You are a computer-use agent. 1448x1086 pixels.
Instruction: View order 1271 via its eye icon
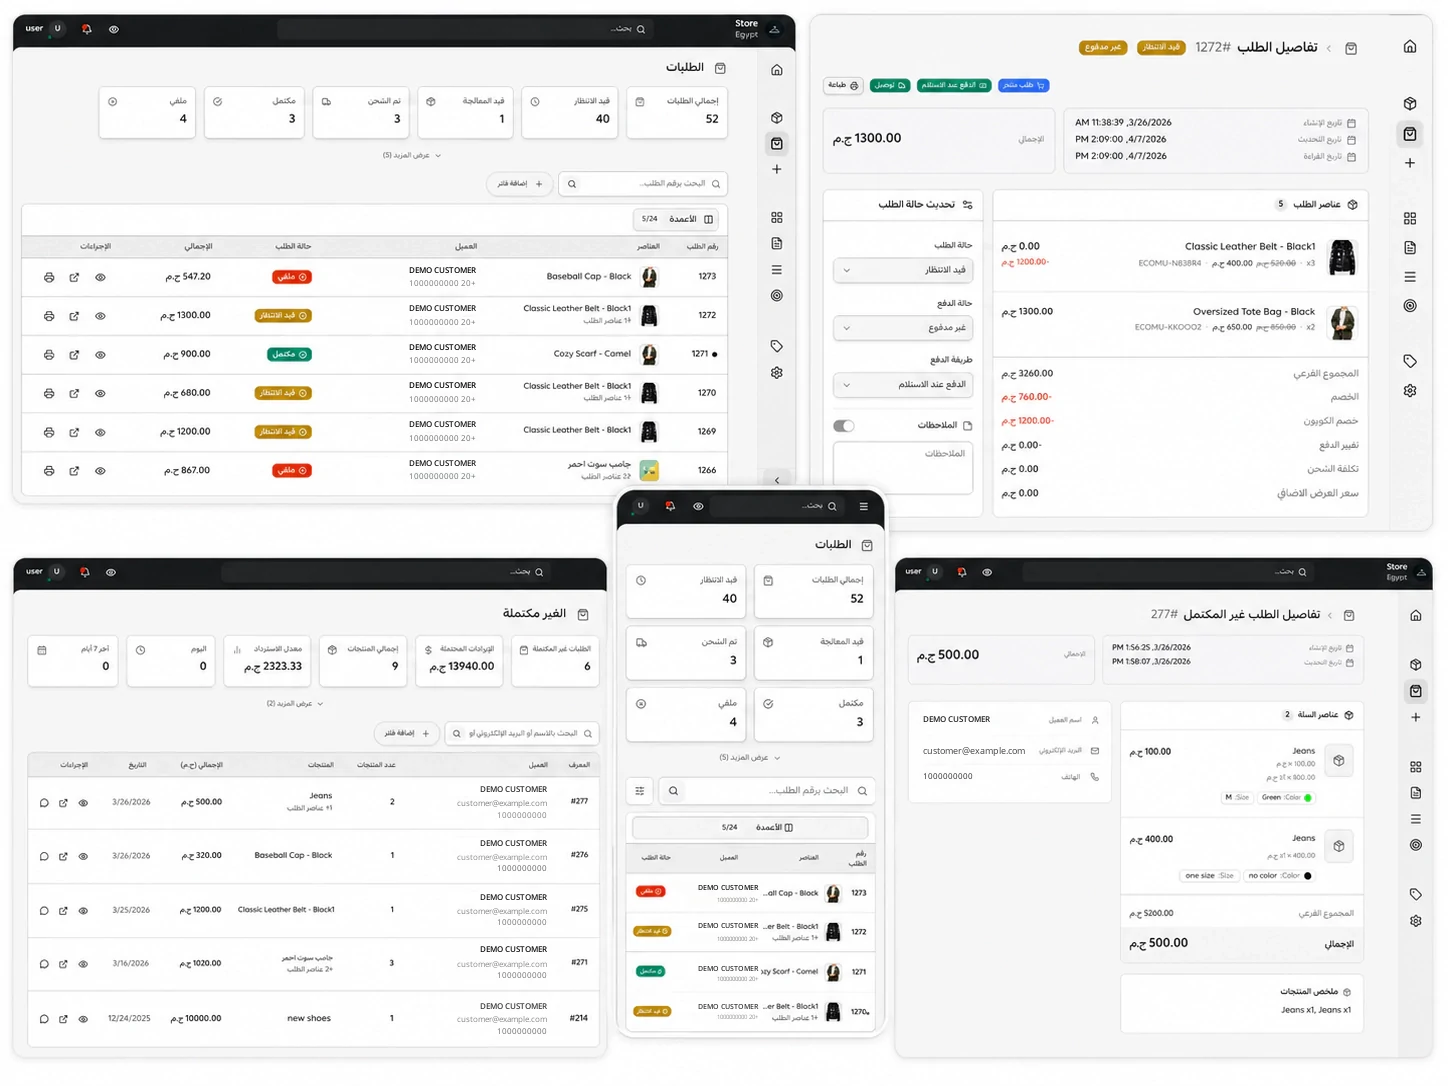[100, 355]
